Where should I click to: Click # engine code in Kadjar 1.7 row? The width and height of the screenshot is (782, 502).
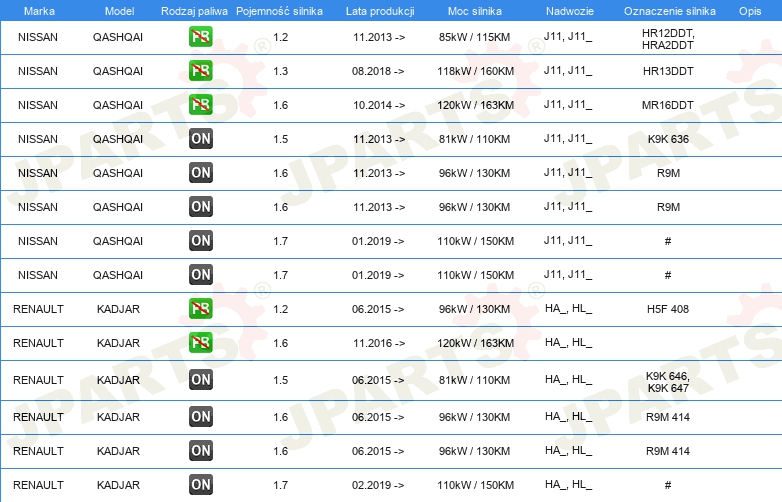click(x=668, y=485)
